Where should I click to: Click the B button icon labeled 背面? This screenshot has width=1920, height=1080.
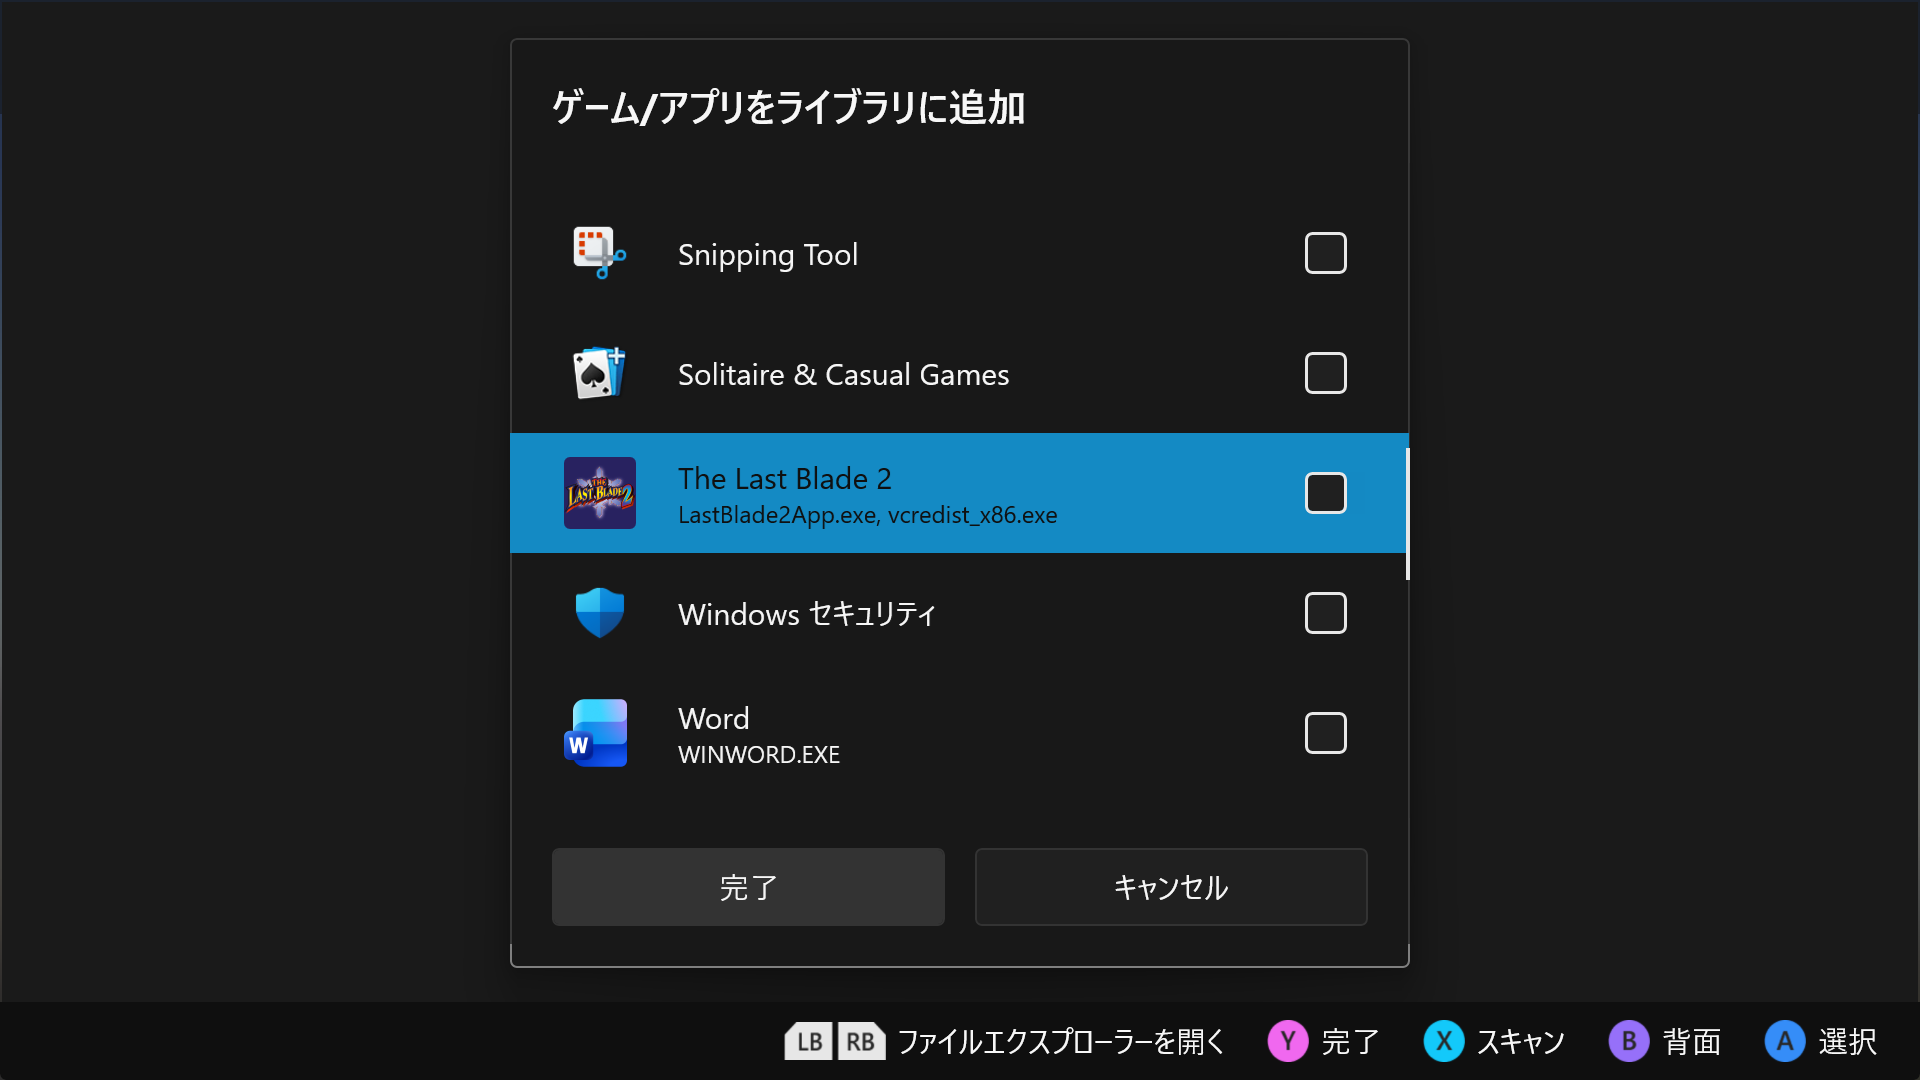tap(1629, 1041)
